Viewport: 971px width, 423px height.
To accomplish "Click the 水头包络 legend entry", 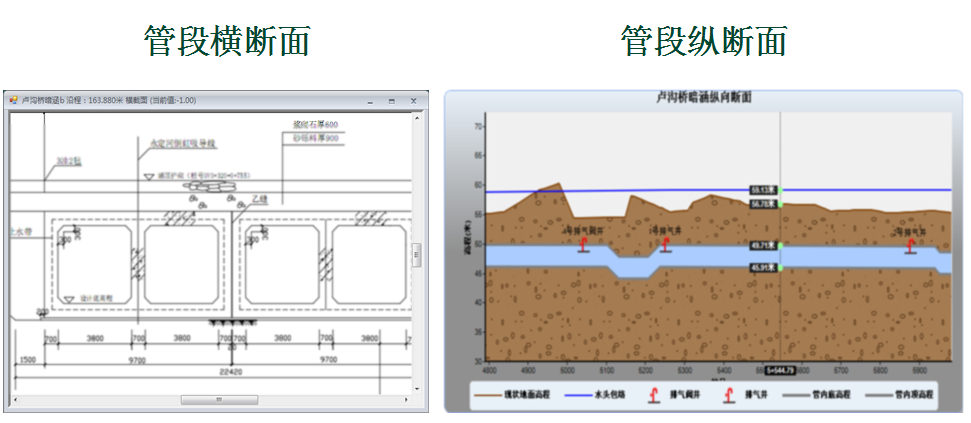I will (x=594, y=394).
